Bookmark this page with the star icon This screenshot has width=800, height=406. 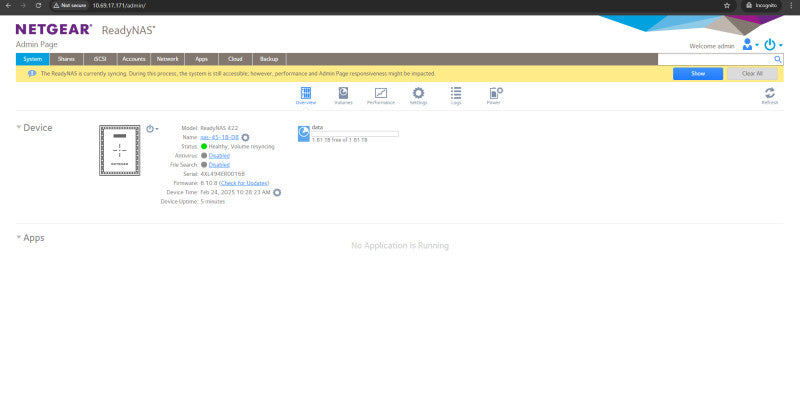pos(727,5)
